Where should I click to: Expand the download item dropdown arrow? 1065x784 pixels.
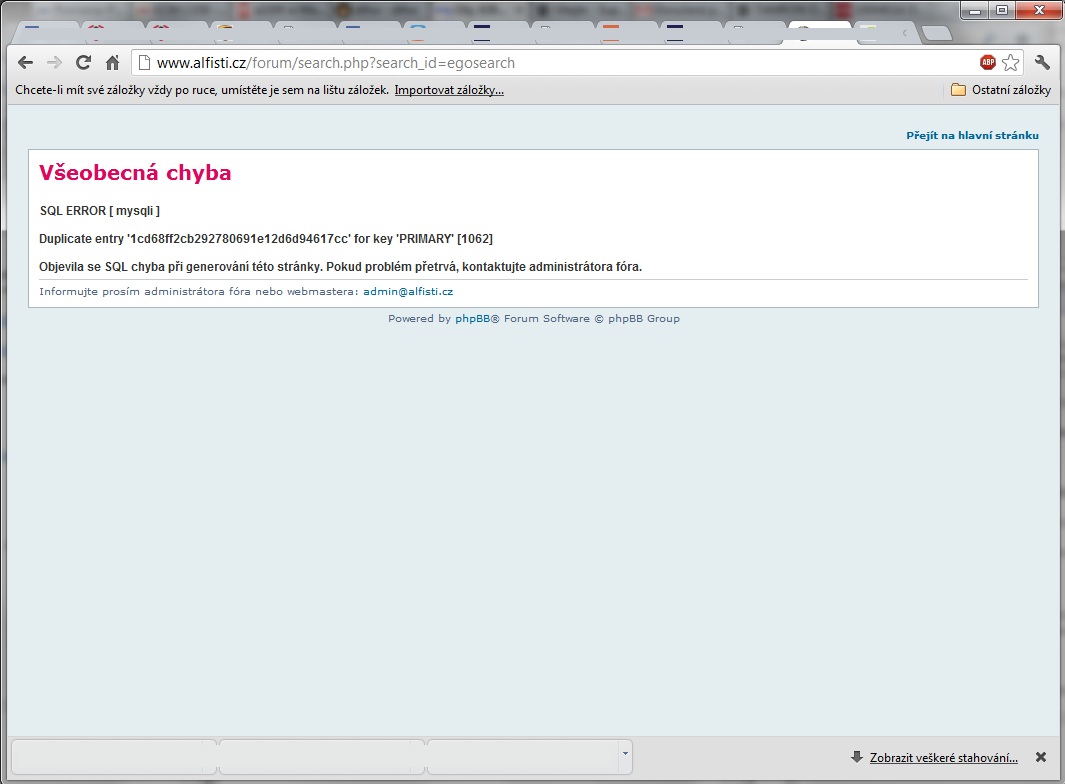625,753
